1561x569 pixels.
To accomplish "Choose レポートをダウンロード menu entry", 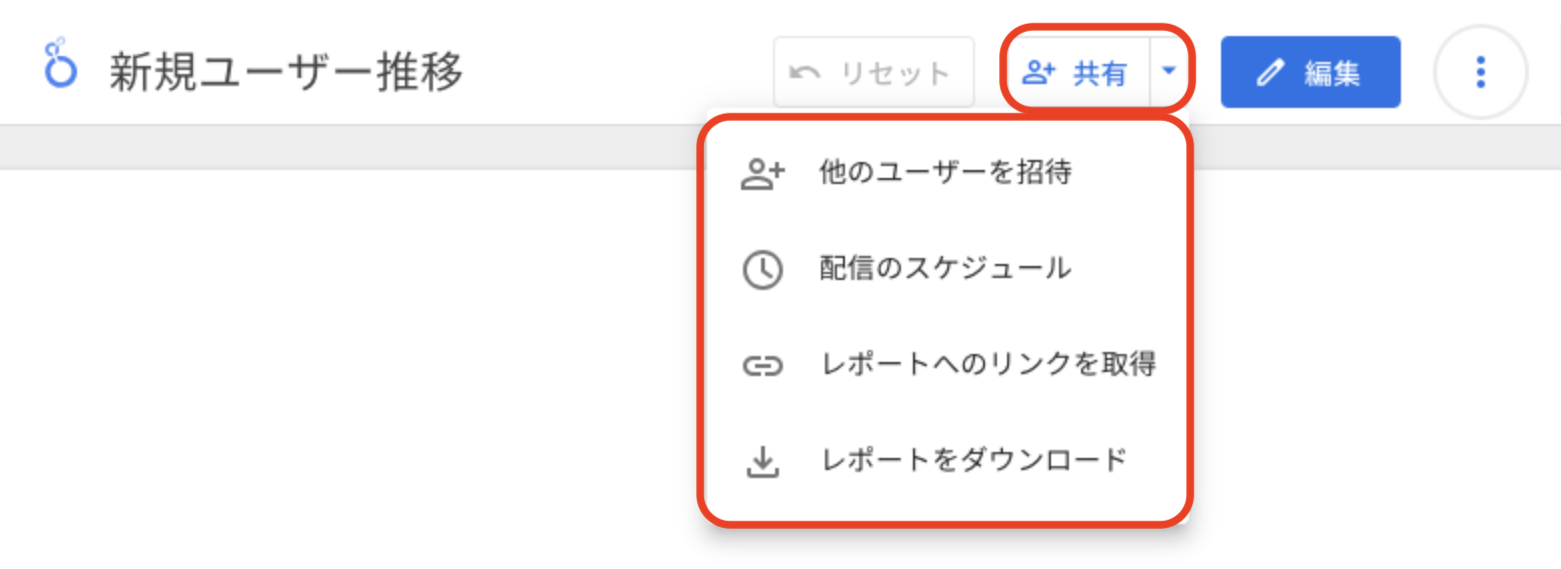I will pos(974,461).
